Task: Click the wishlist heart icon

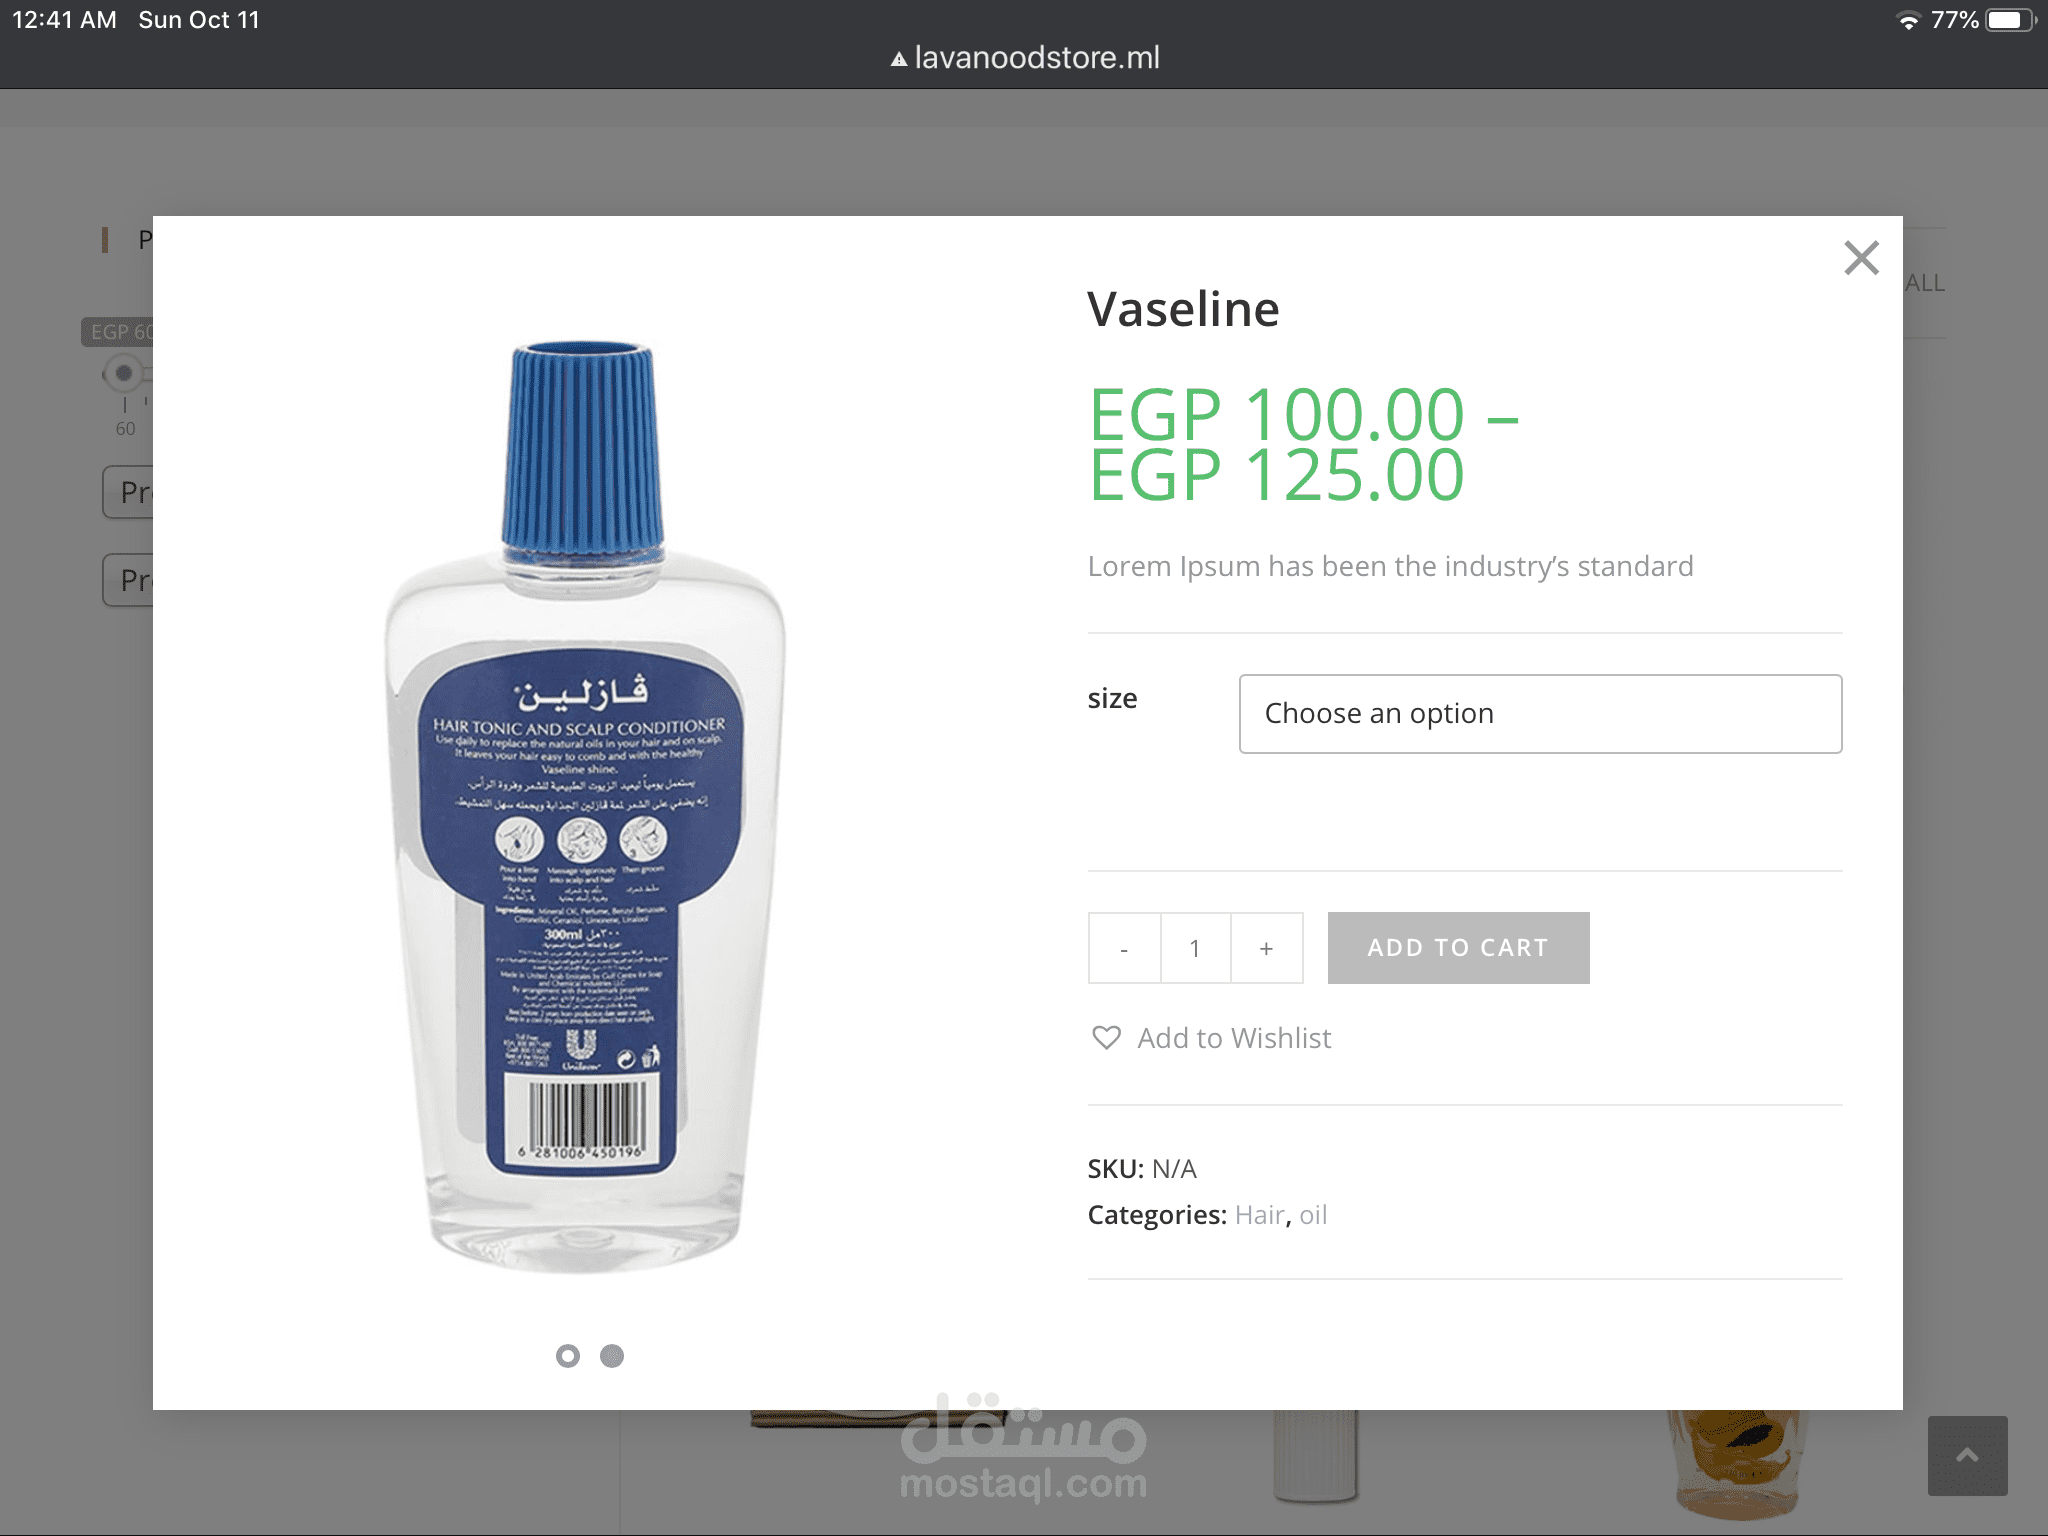Action: (x=1106, y=1038)
